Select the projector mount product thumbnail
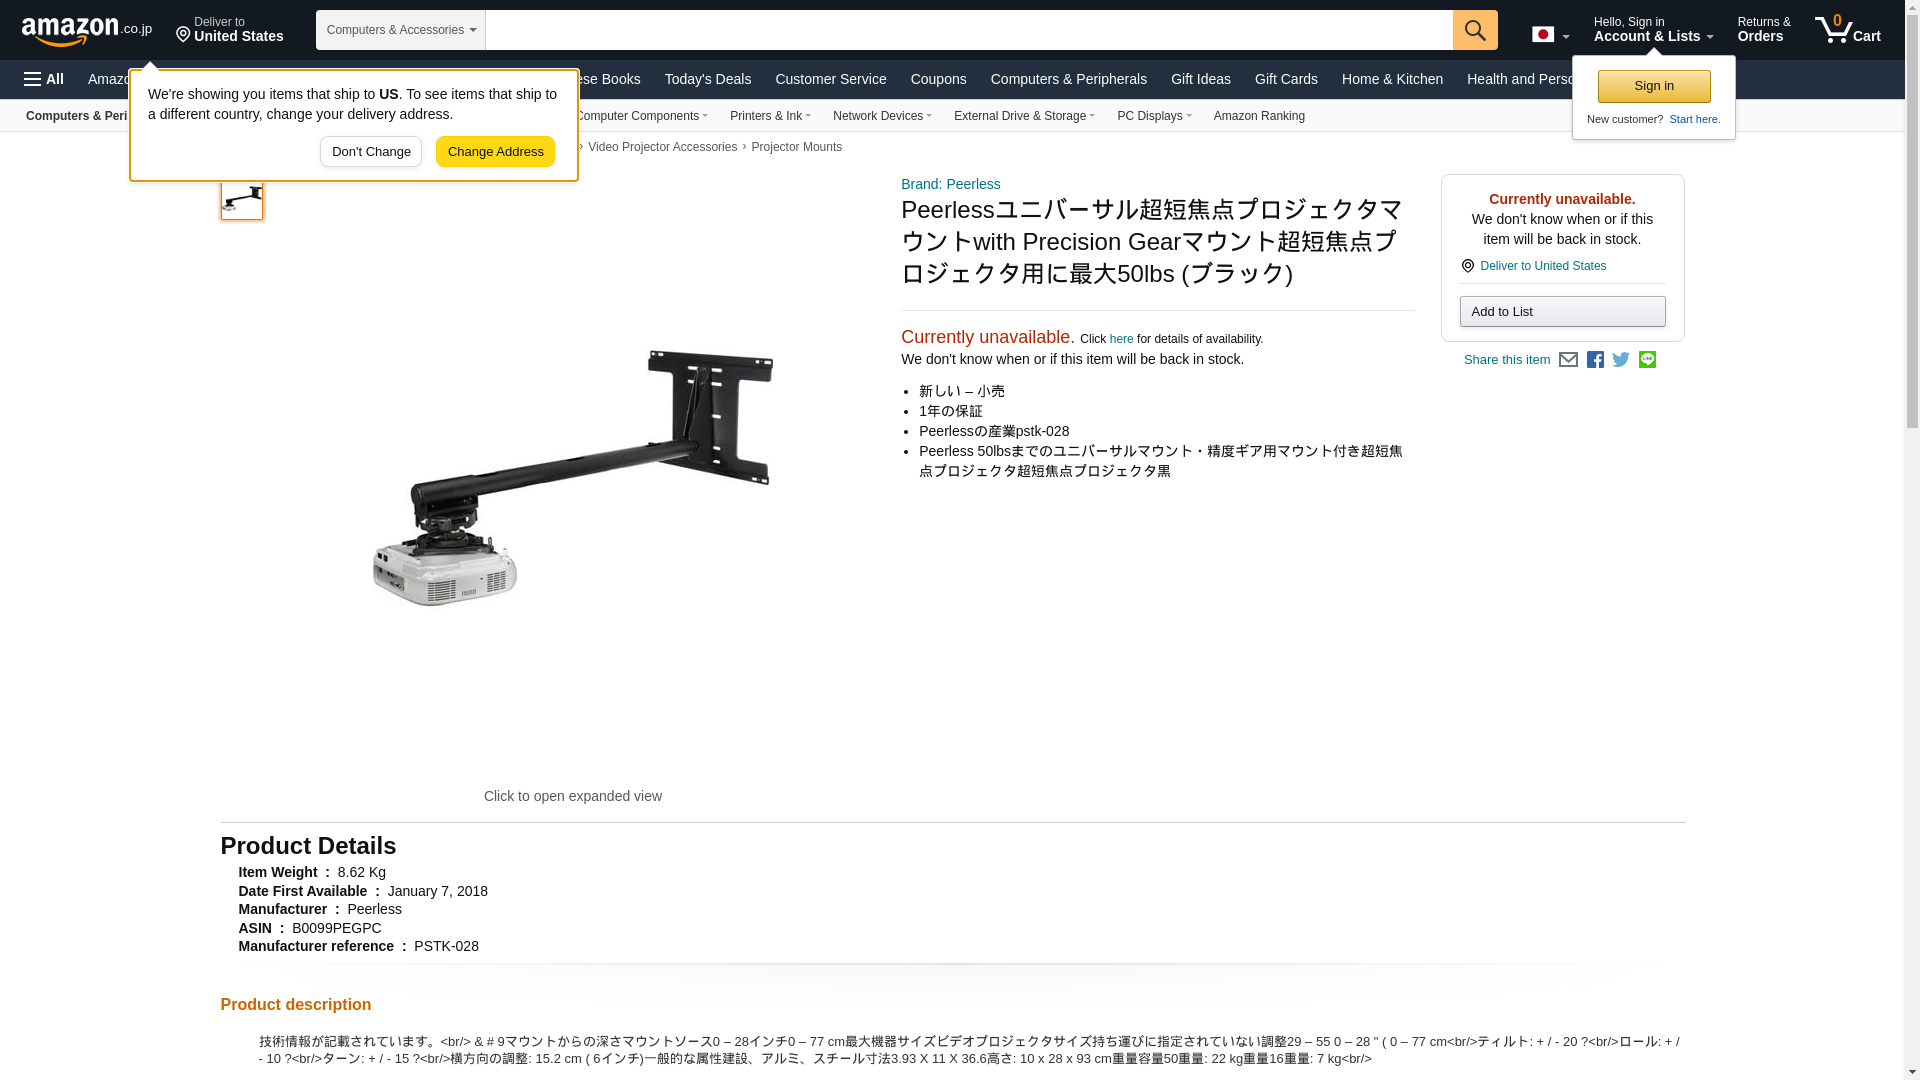Screen dimensions: 1920x1080 tap(242, 198)
